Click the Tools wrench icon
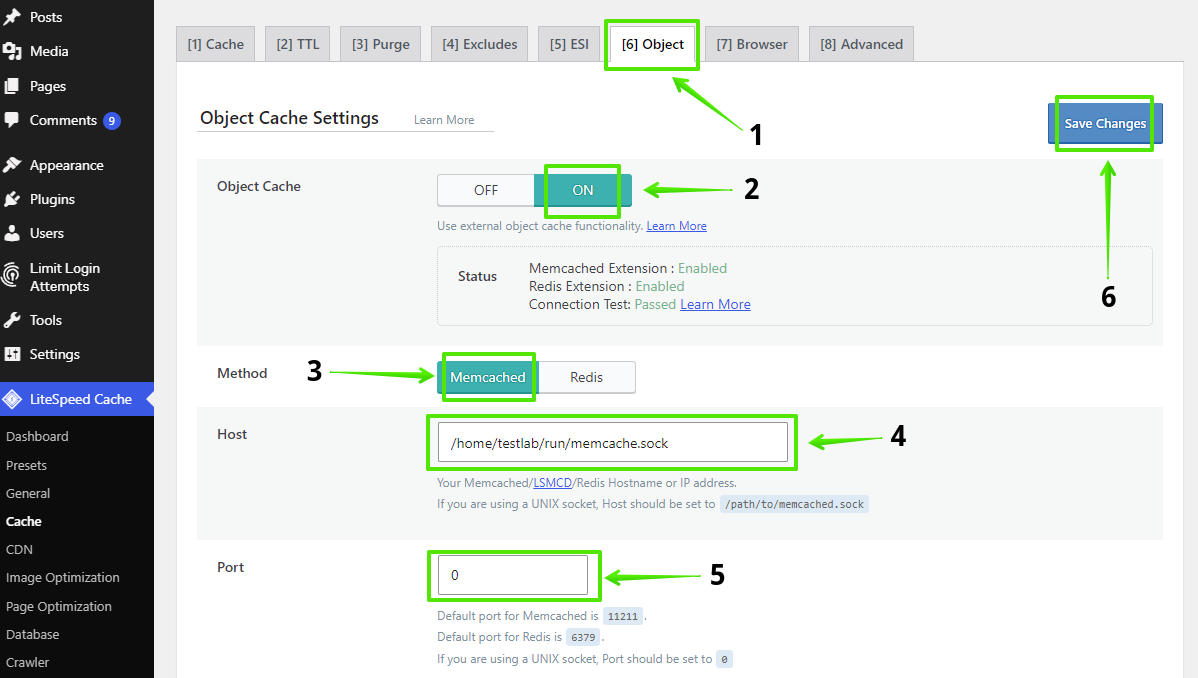The height and width of the screenshot is (678, 1198). (11, 320)
